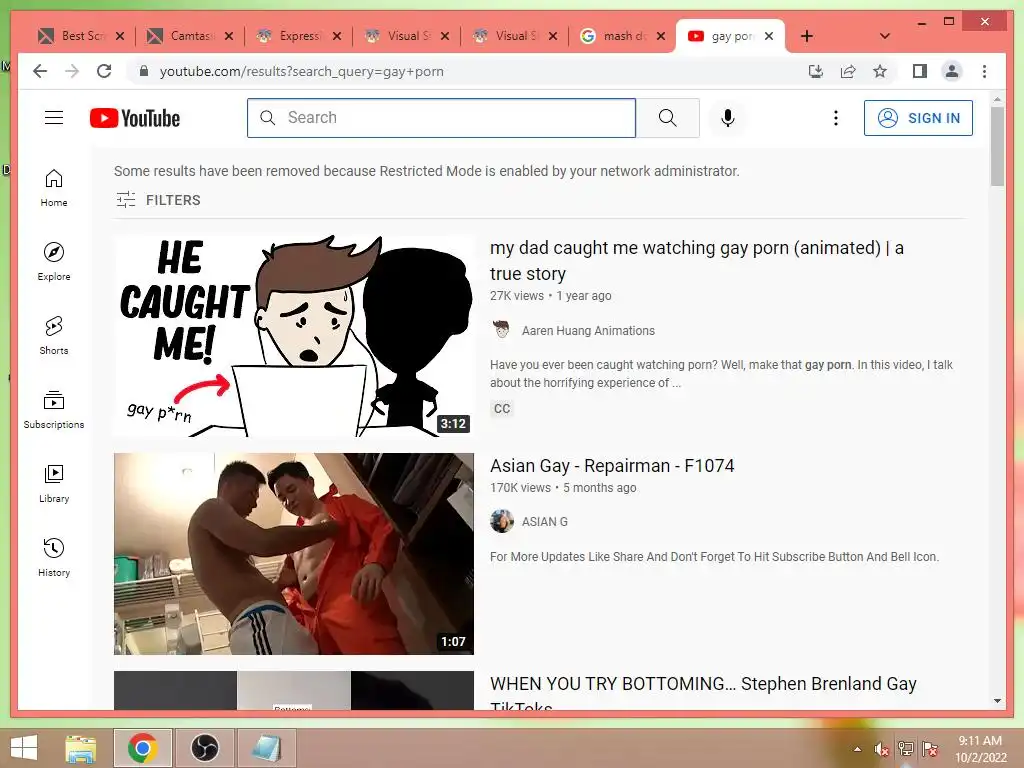Click the page vertical scrollbar thumb

pyautogui.click(x=997, y=146)
